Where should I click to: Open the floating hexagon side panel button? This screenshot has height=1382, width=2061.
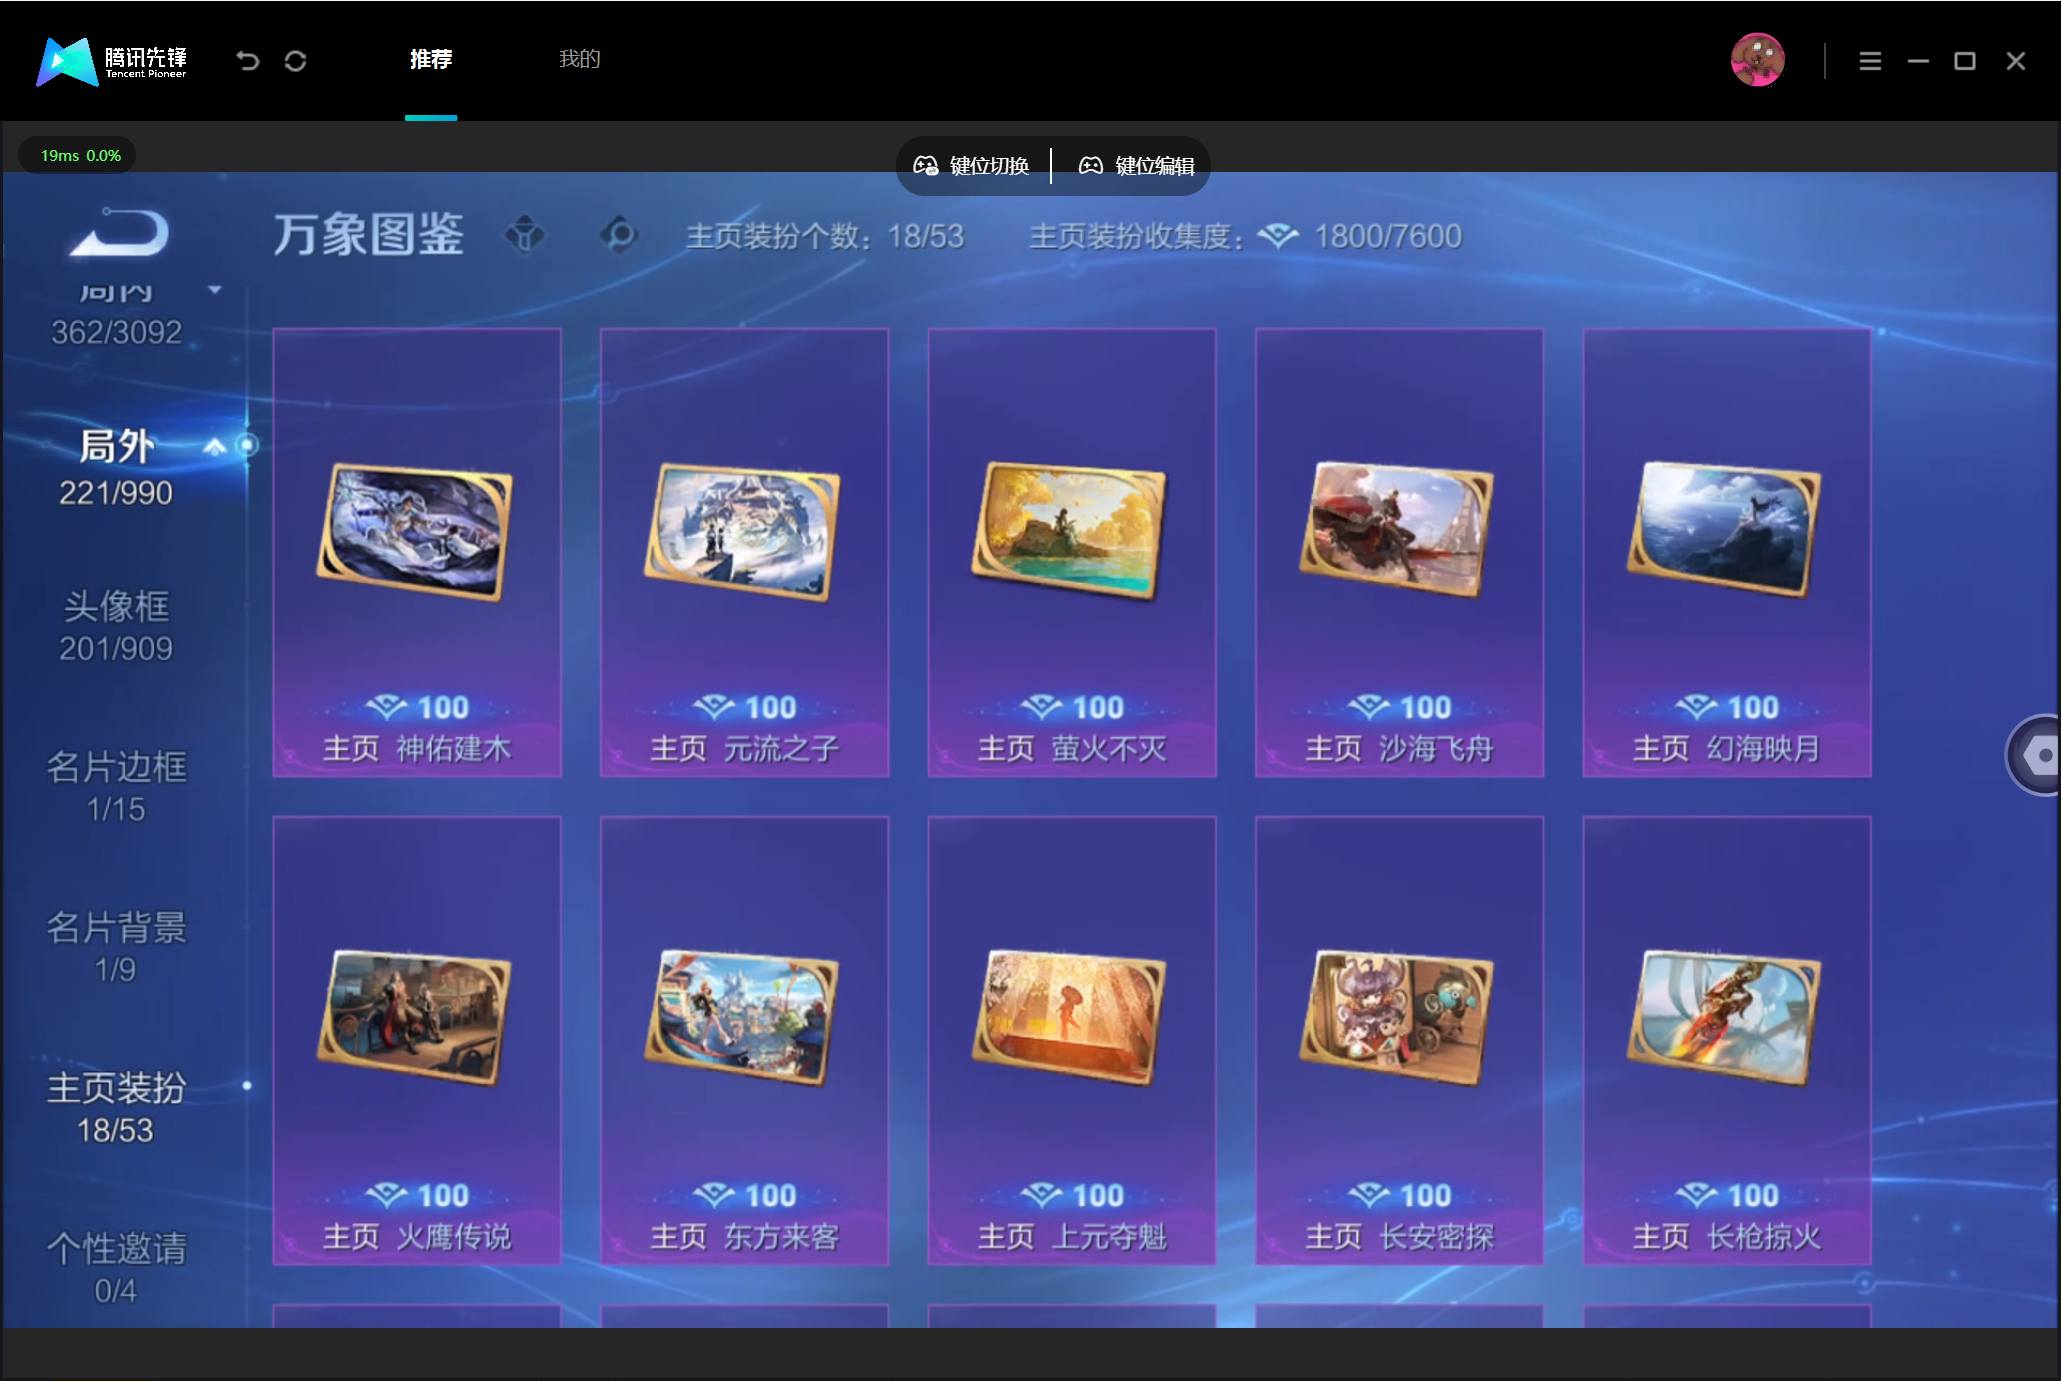click(x=2033, y=755)
